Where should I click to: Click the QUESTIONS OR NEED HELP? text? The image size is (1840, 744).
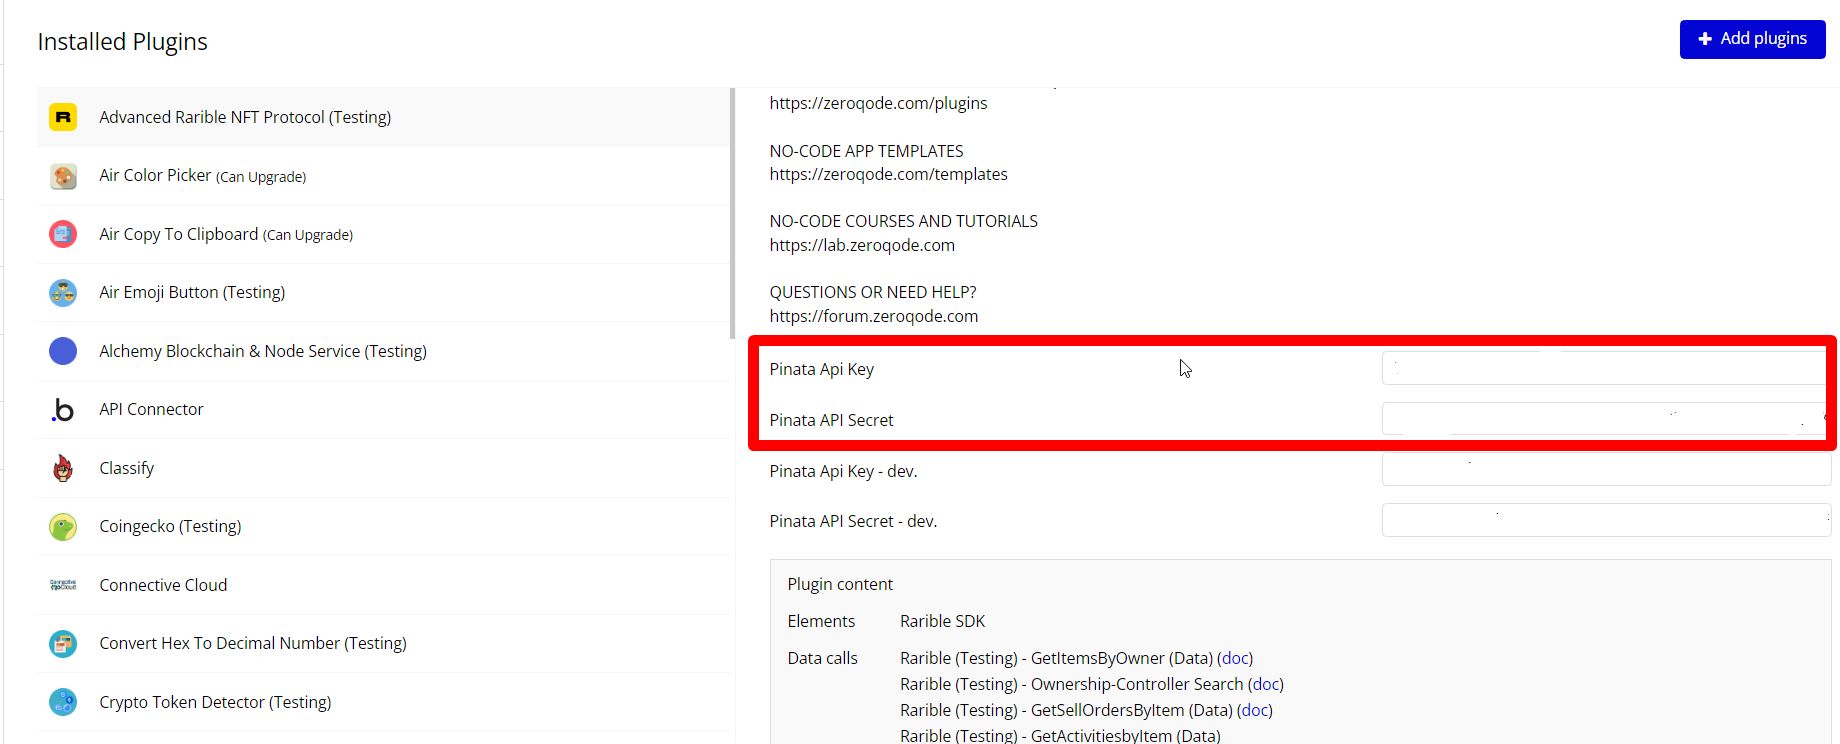(x=873, y=292)
